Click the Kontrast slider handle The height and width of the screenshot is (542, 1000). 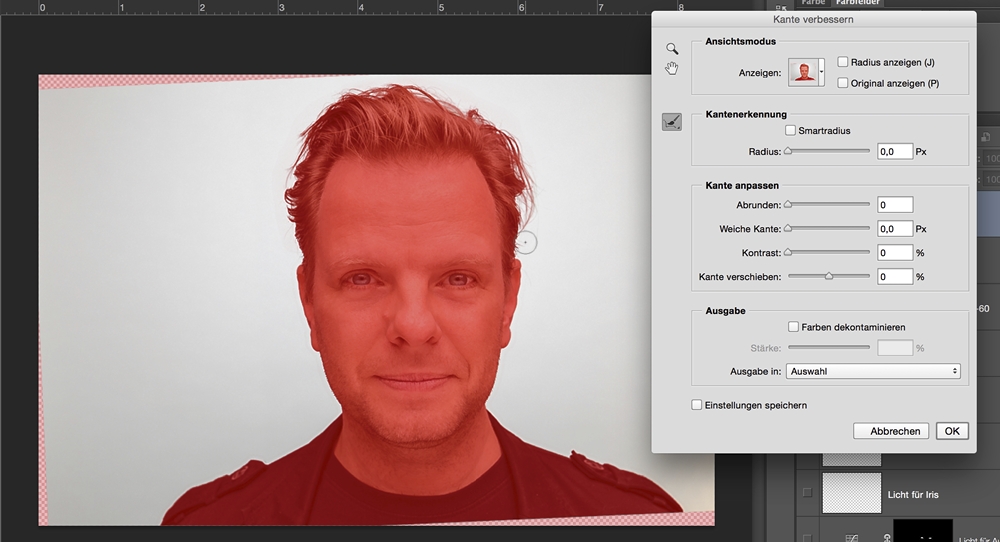788,253
